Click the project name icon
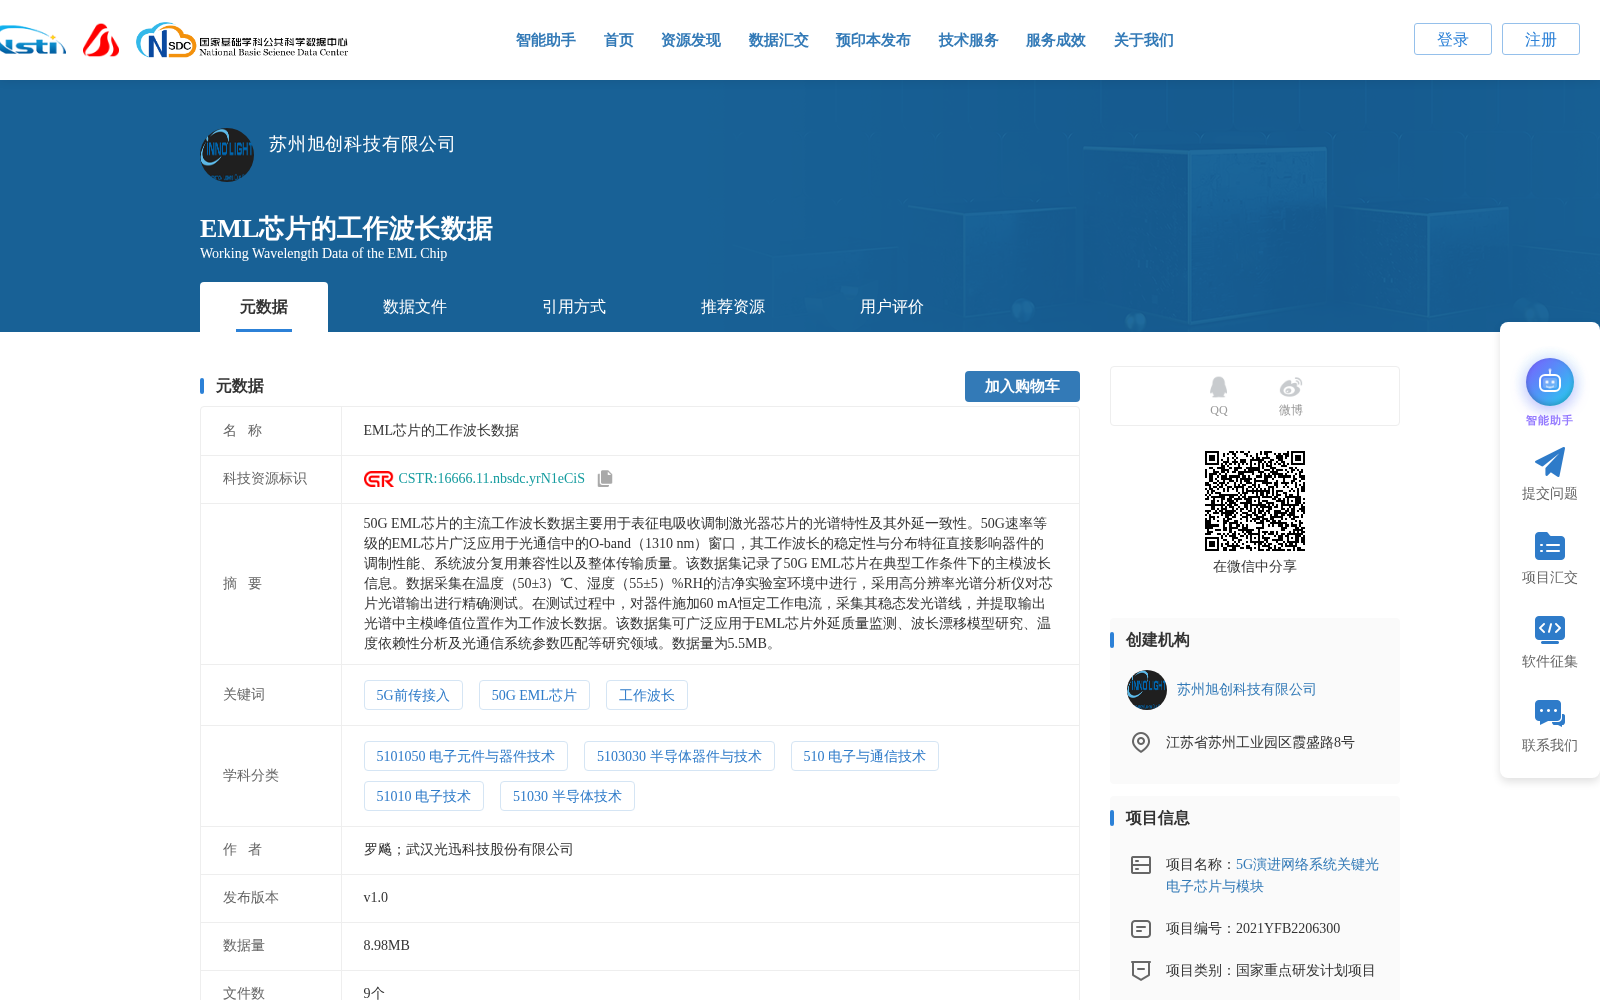The width and height of the screenshot is (1600, 1000). 1140,865
